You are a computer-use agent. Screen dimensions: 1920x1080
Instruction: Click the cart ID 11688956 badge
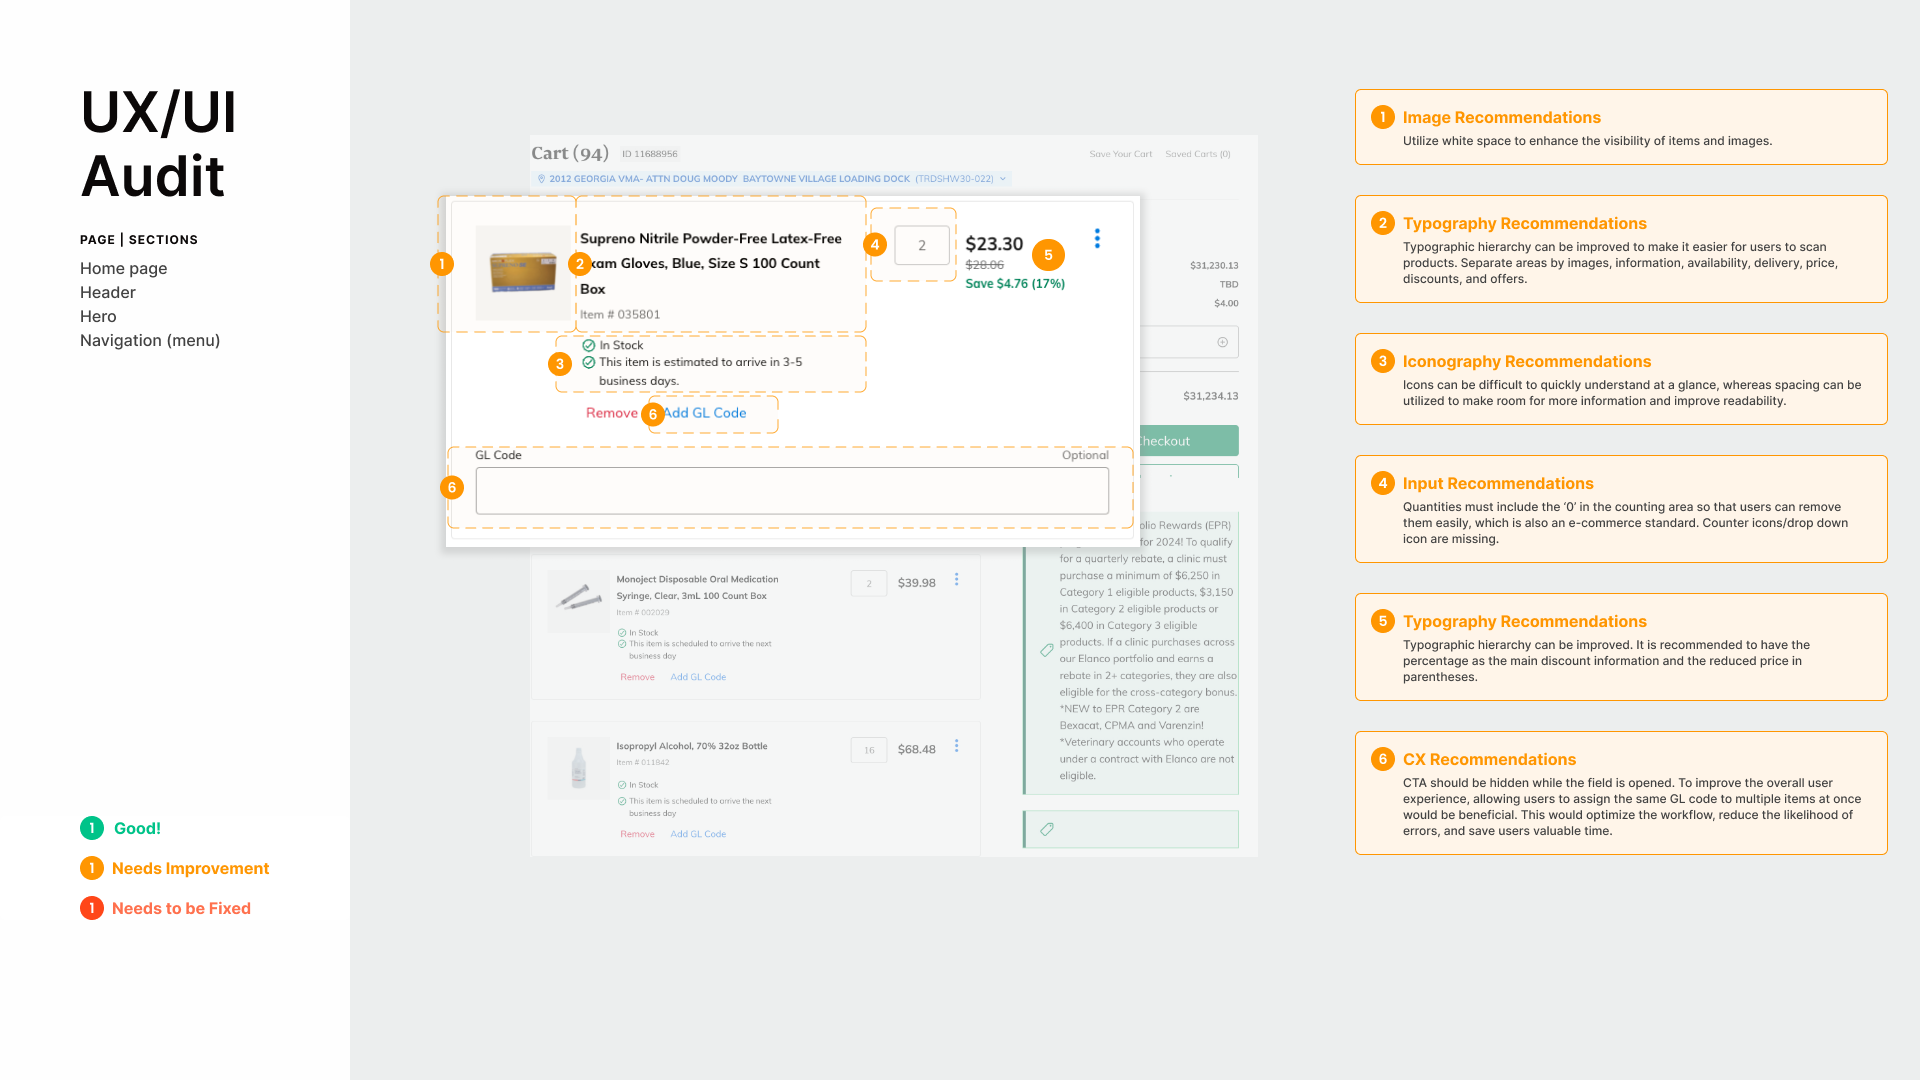click(649, 154)
